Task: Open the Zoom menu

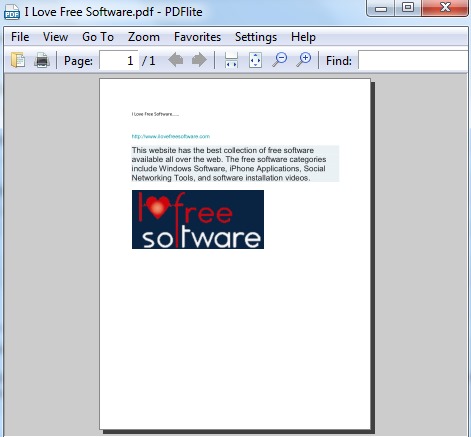Action: coord(144,37)
